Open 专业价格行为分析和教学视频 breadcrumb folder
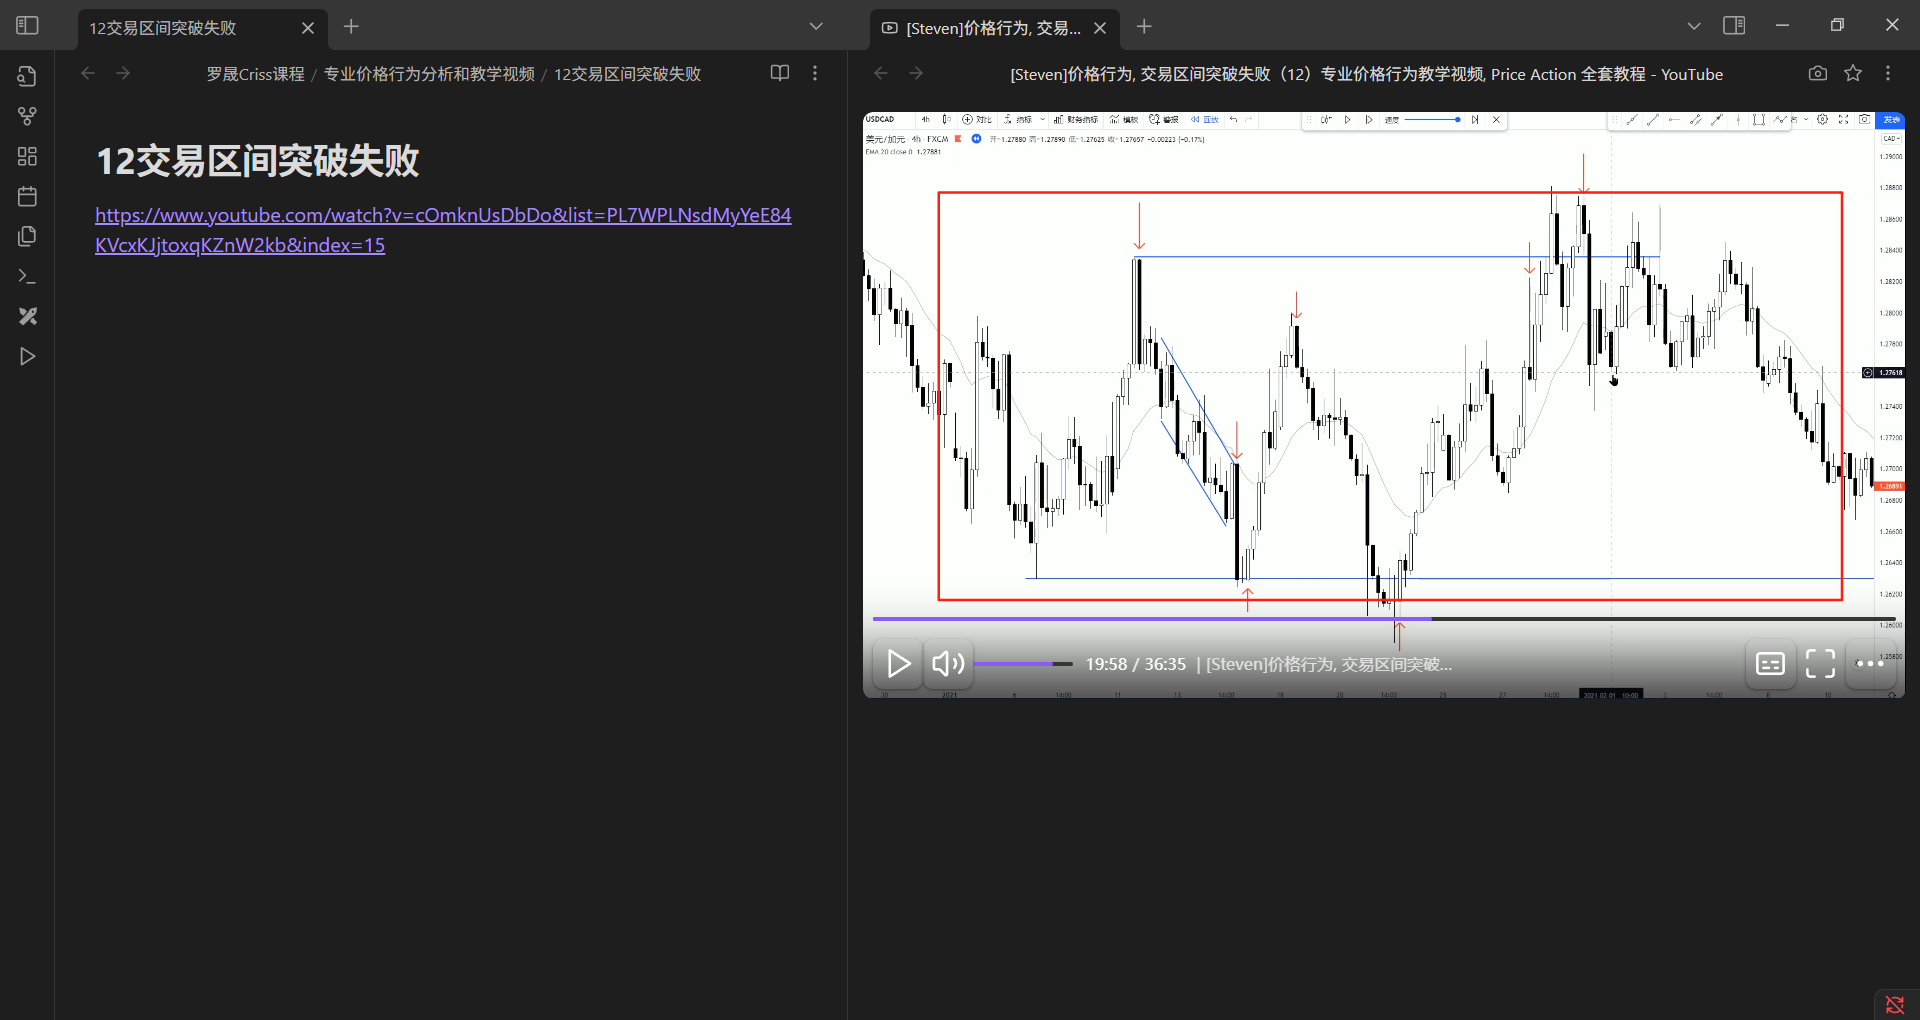This screenshot has height=1020, width=1920. [x=429, y=74]
